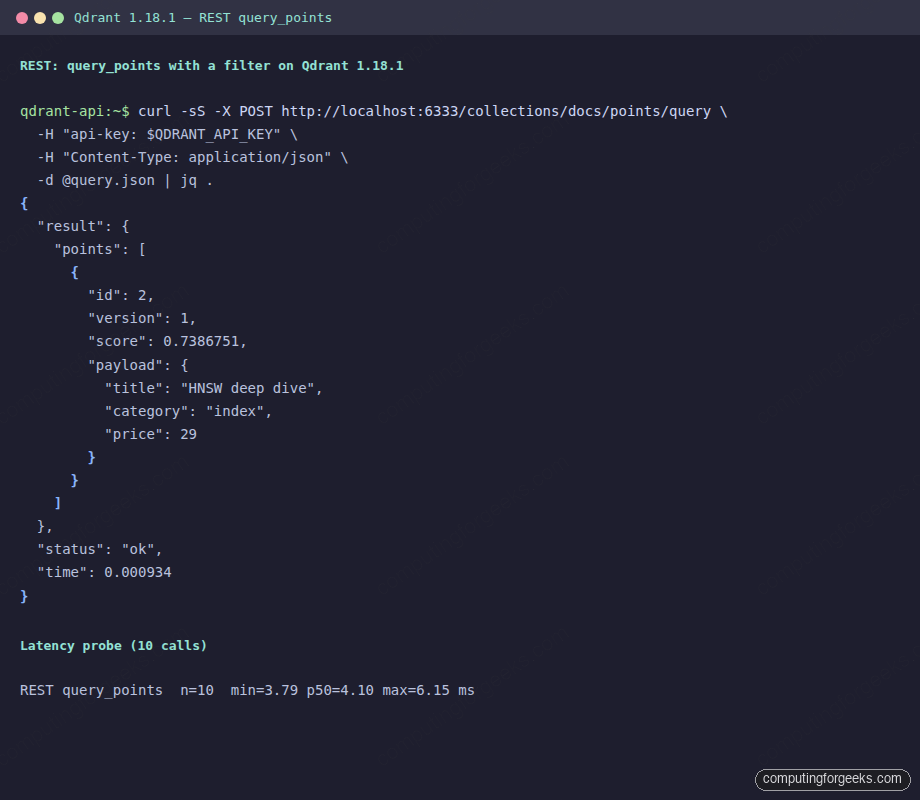Click the '"payload": {' line

pos(138,365)
